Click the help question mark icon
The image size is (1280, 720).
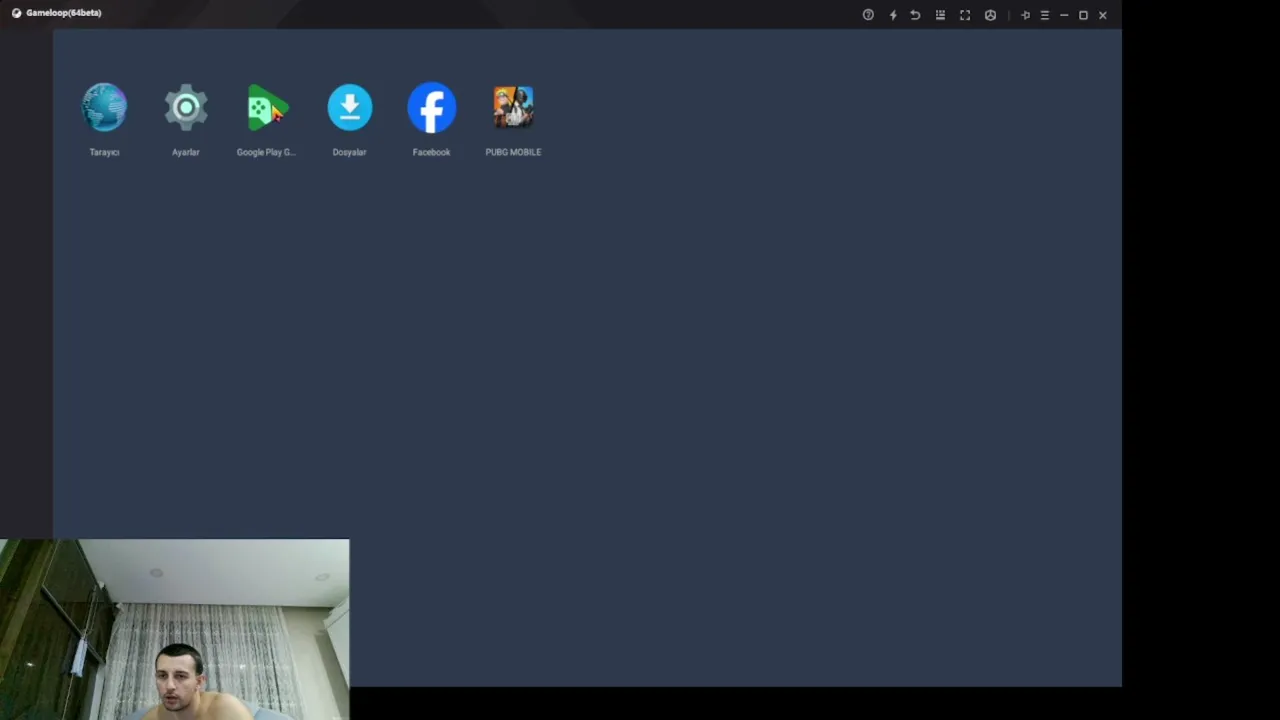tap(868, 15)
